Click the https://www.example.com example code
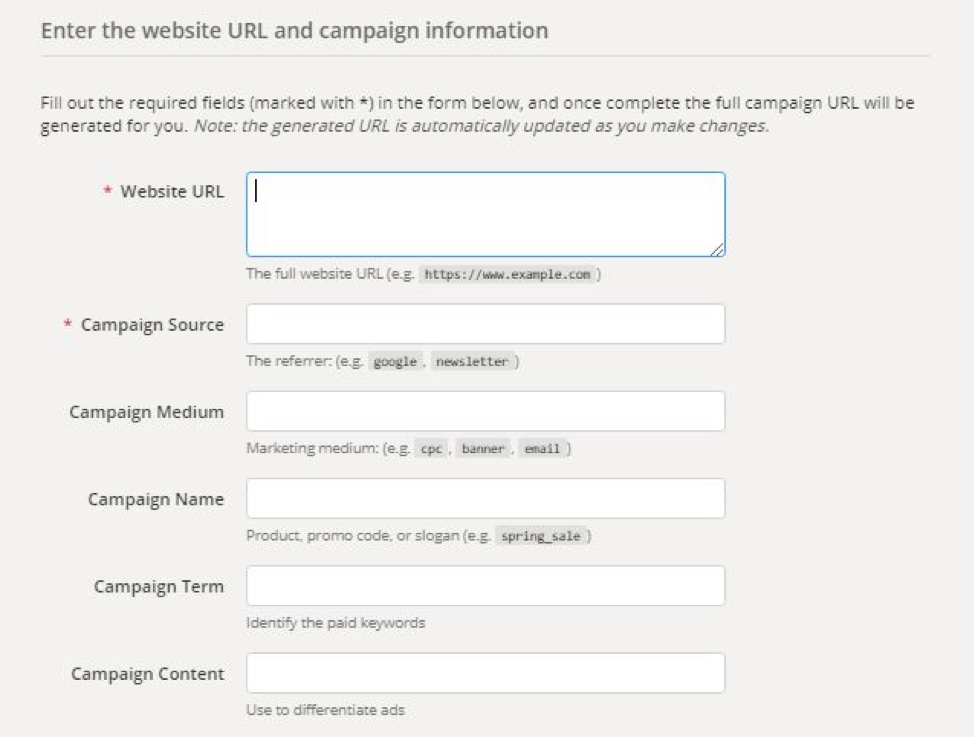 point(507,274)
